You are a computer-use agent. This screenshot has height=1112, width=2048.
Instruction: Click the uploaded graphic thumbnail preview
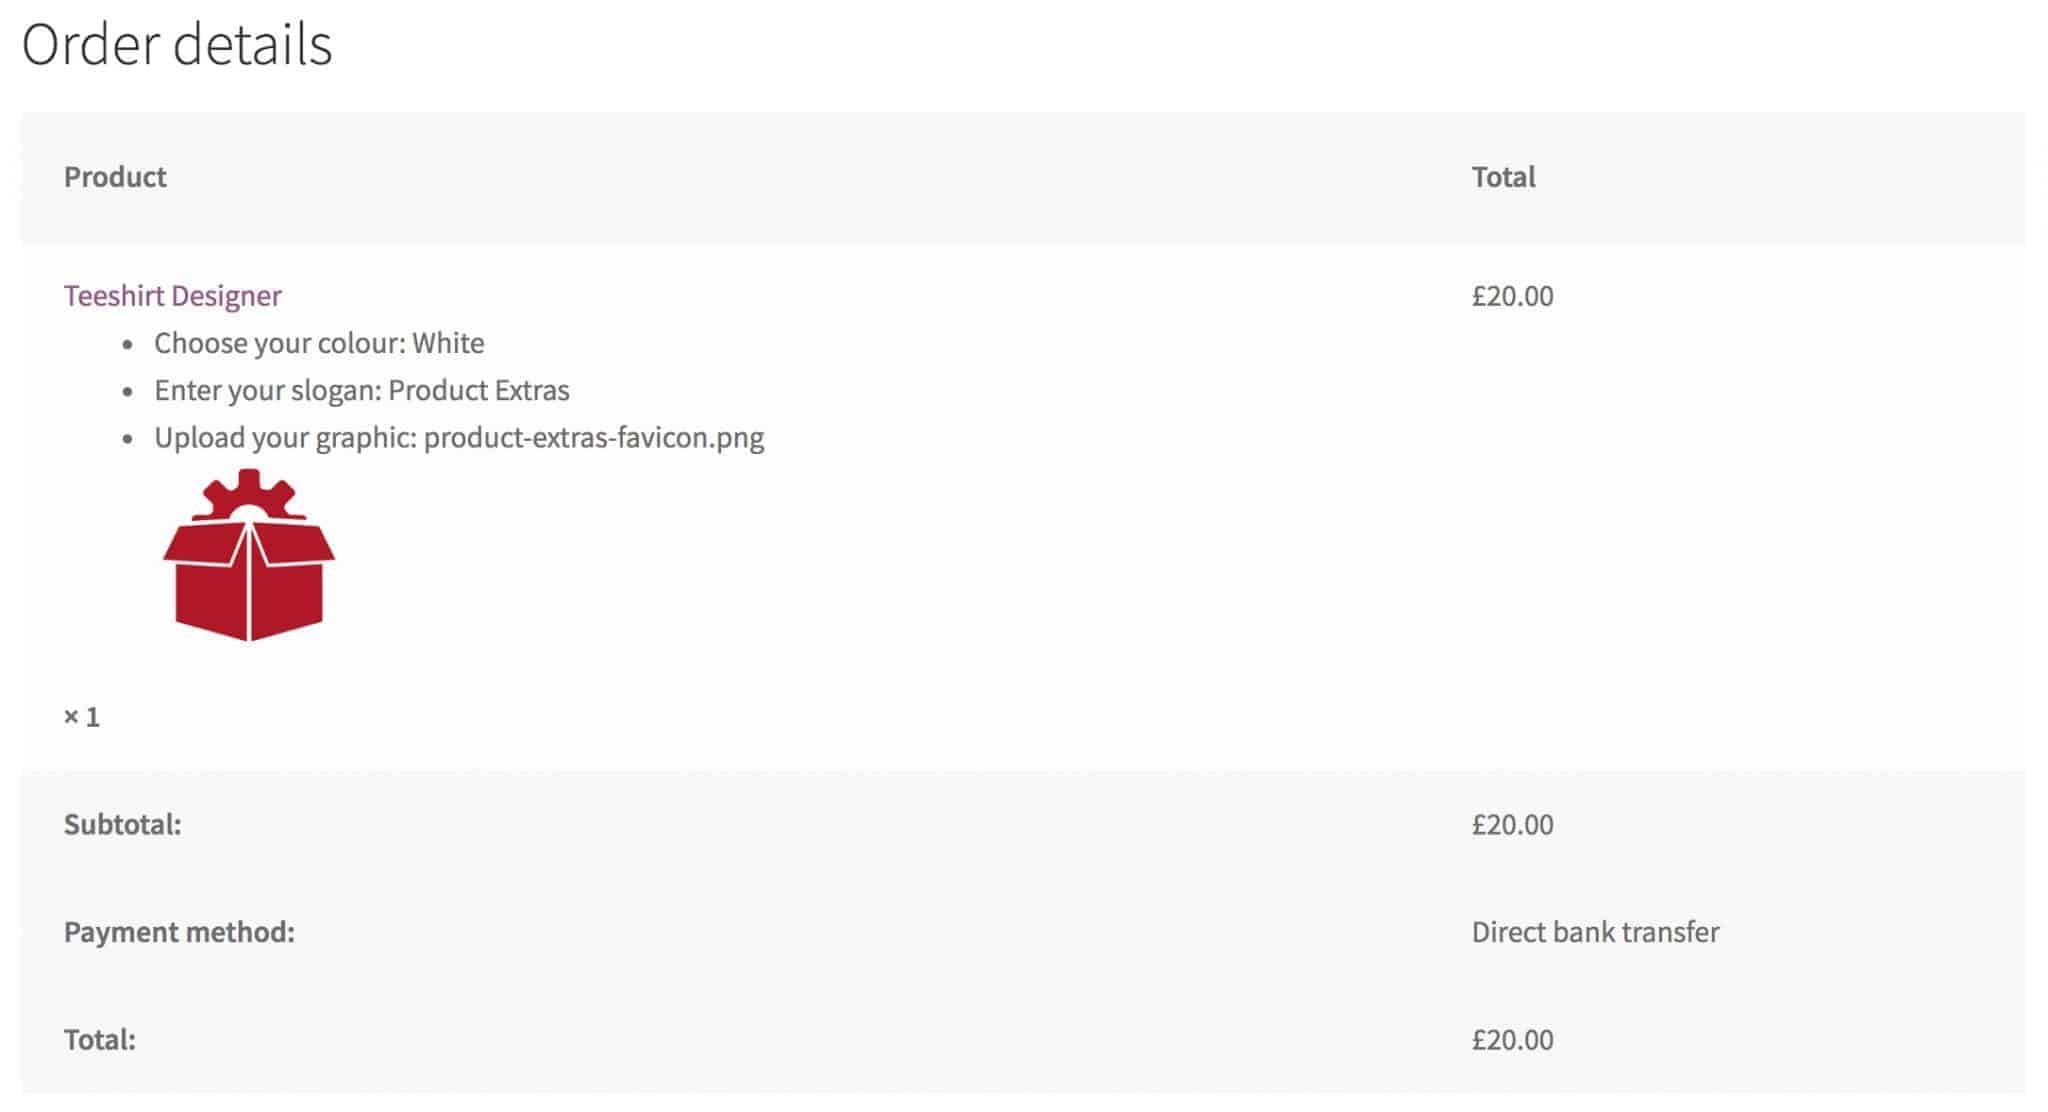click(248, 555)
